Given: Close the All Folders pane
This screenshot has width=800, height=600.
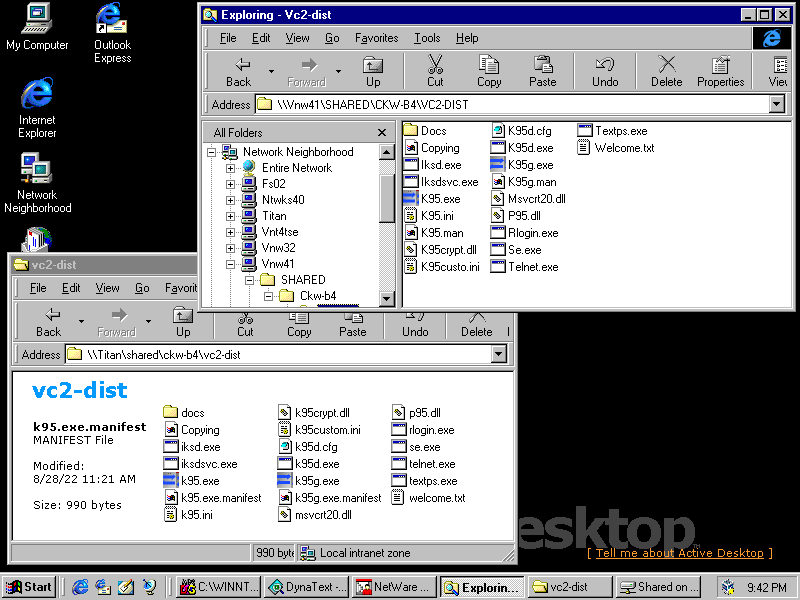Looking at the screenshot, I should [x=382, y=133].
